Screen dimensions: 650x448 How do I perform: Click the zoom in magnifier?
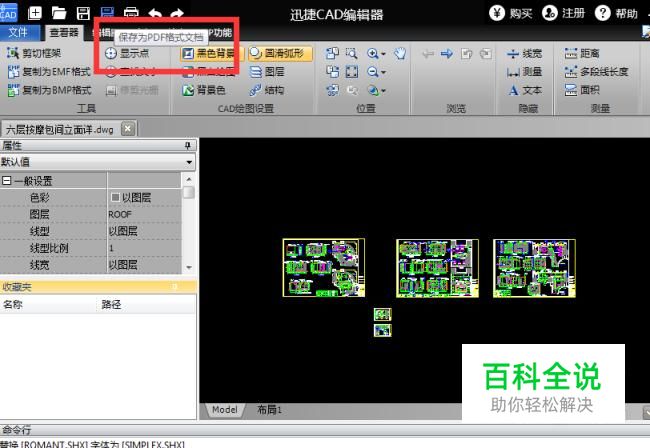pos(372,53)
